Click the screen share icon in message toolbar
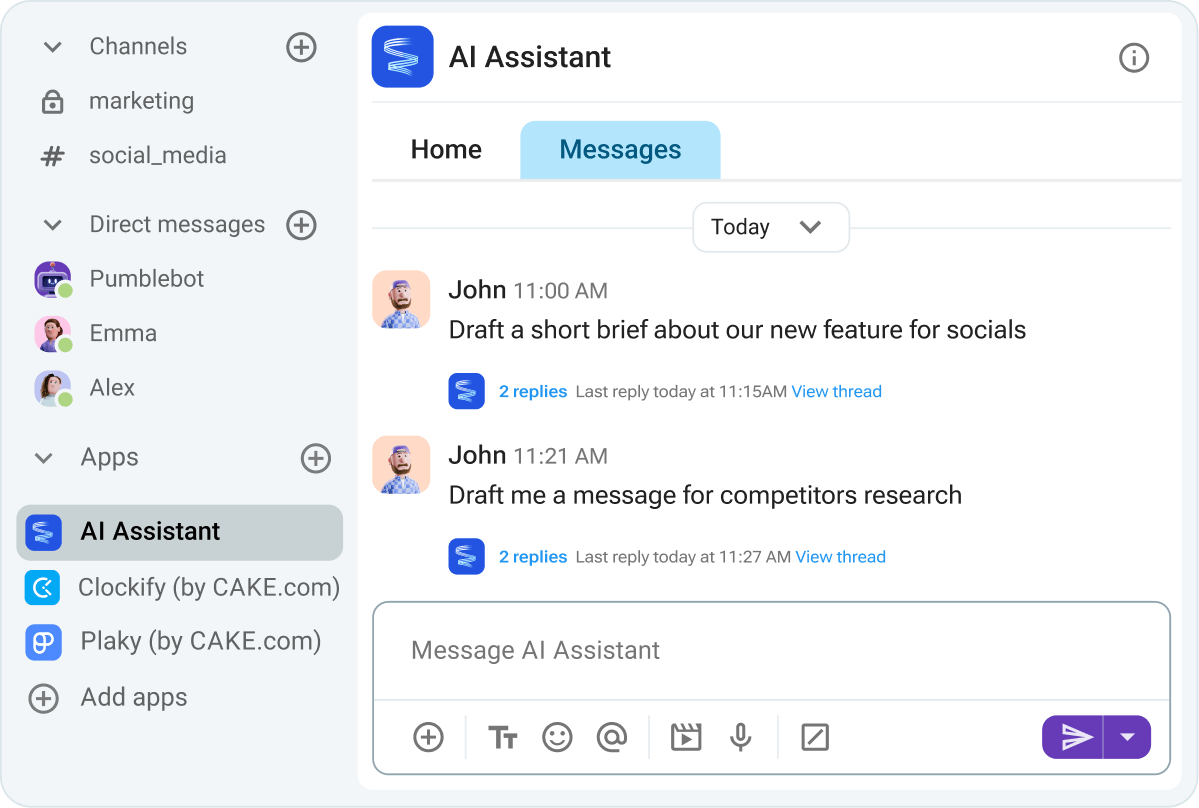Screen dimensions: 1199x808 pos(815,737)
